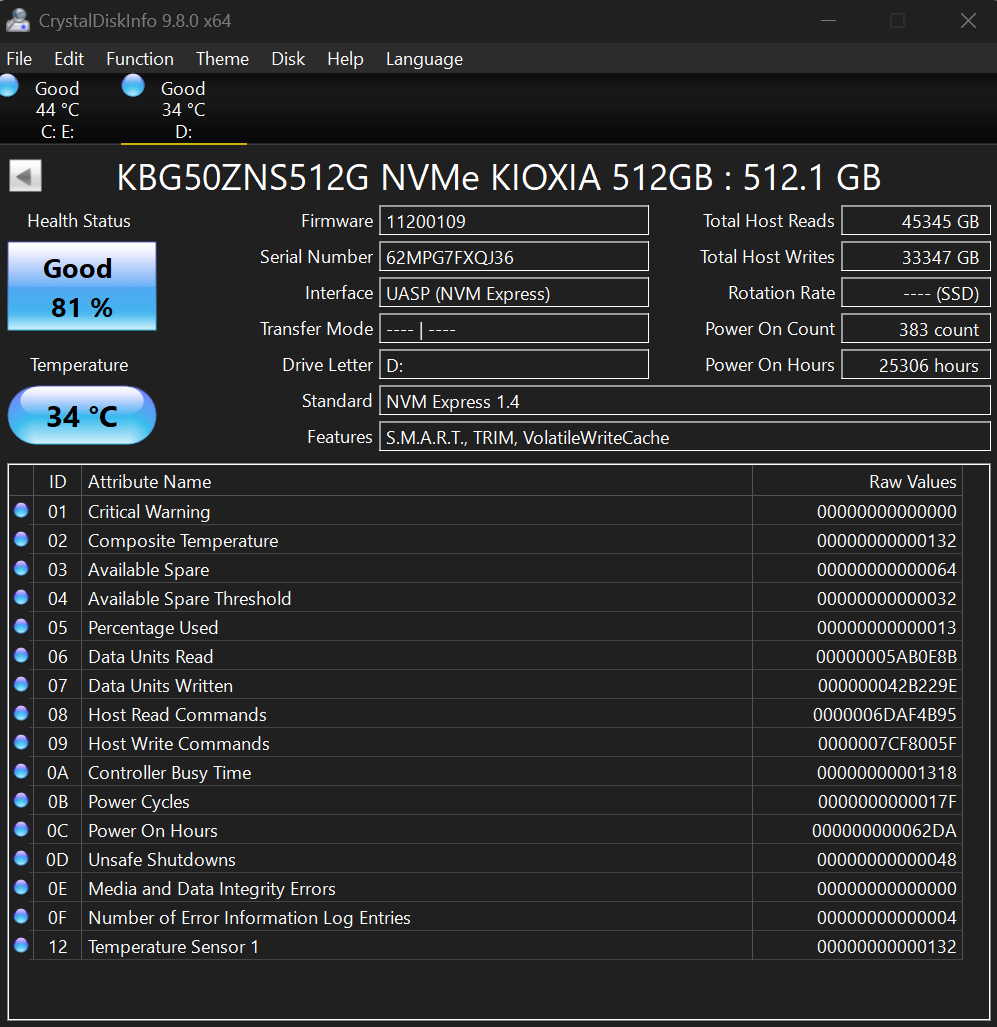Click status dot for Power Cycles row
Viewport: 997px width, 1027px height.
[21, 800]
